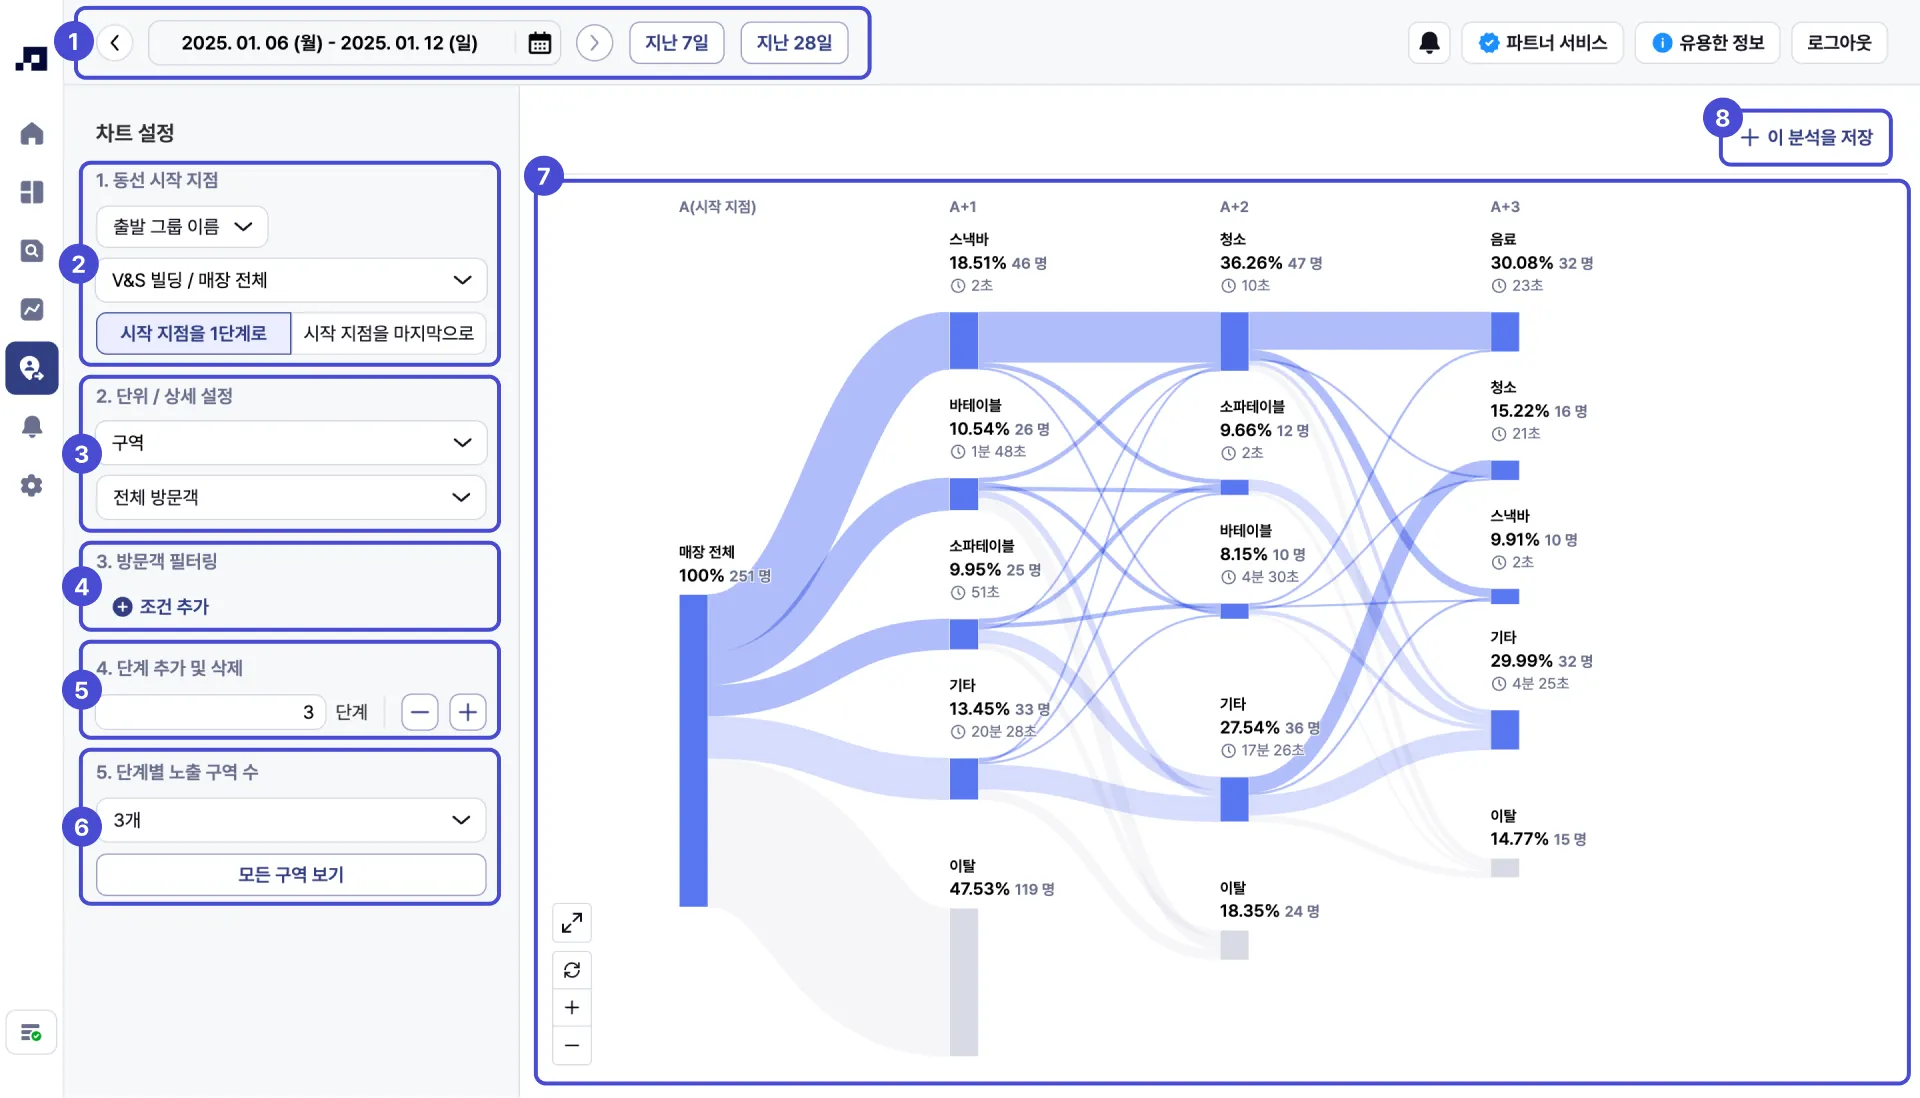1920x1098 pixels.
Task: Click the trend chart icon in sidebar
Action: point(32,309)
